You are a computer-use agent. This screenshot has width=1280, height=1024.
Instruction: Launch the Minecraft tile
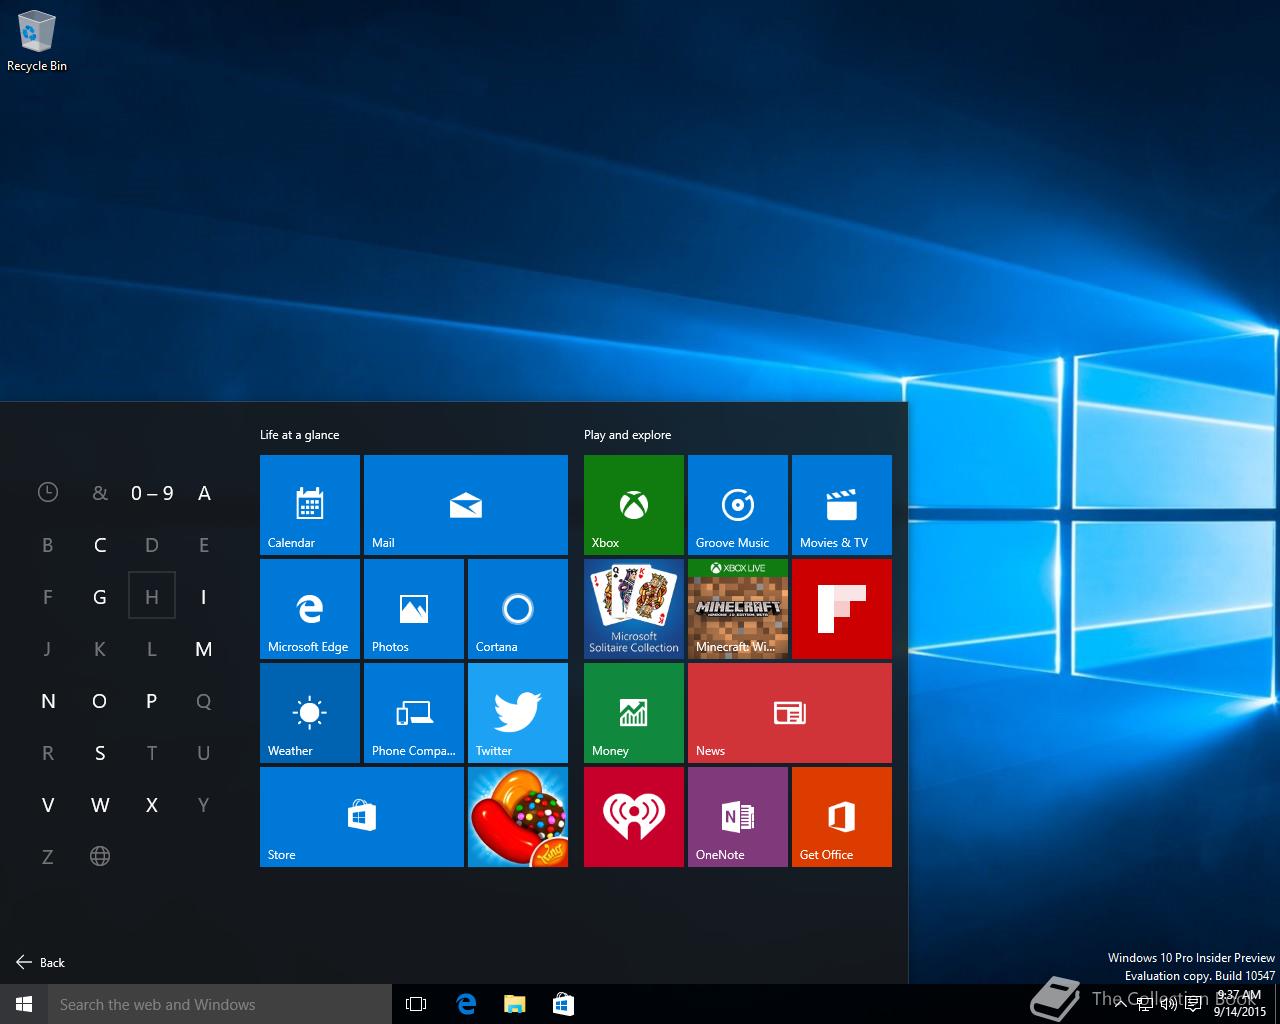click(738, 609)
